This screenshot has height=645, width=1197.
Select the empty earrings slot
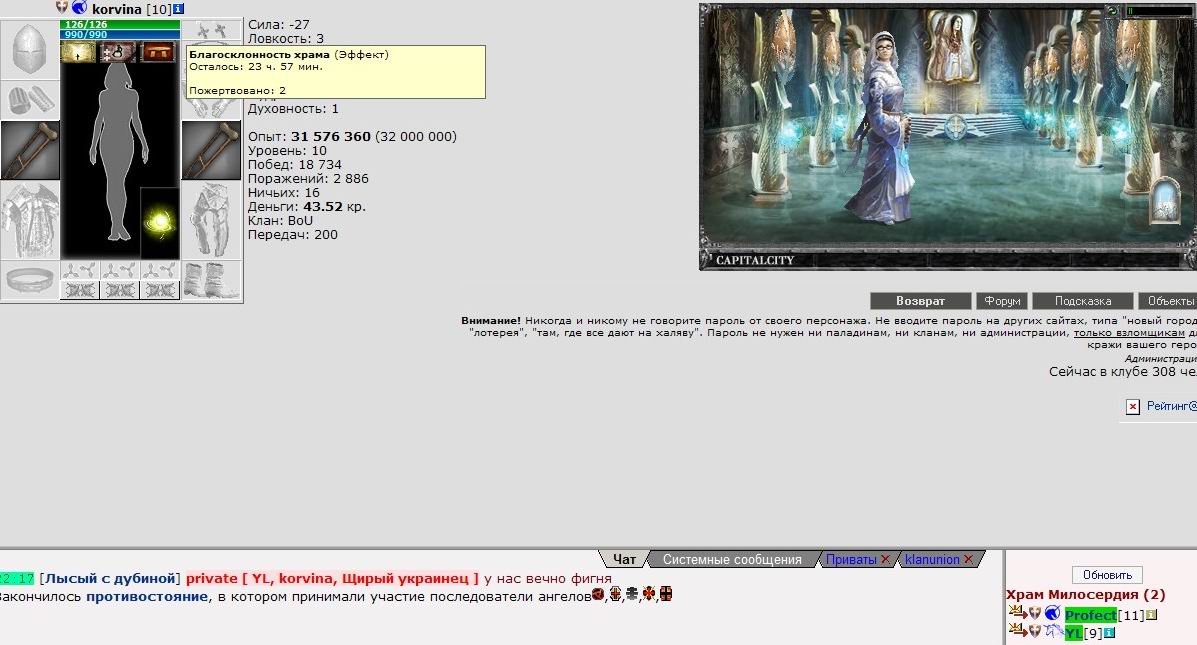[211, 31]
